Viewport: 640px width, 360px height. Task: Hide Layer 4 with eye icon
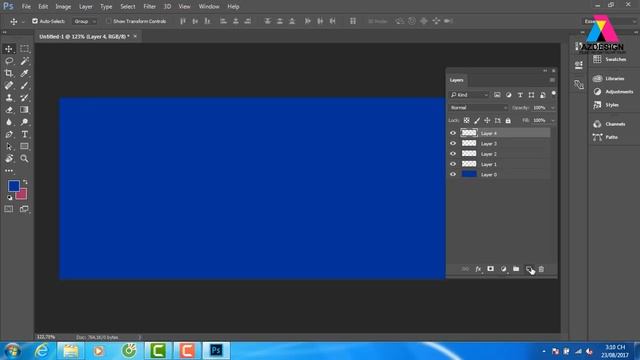[x=453, y=133]
